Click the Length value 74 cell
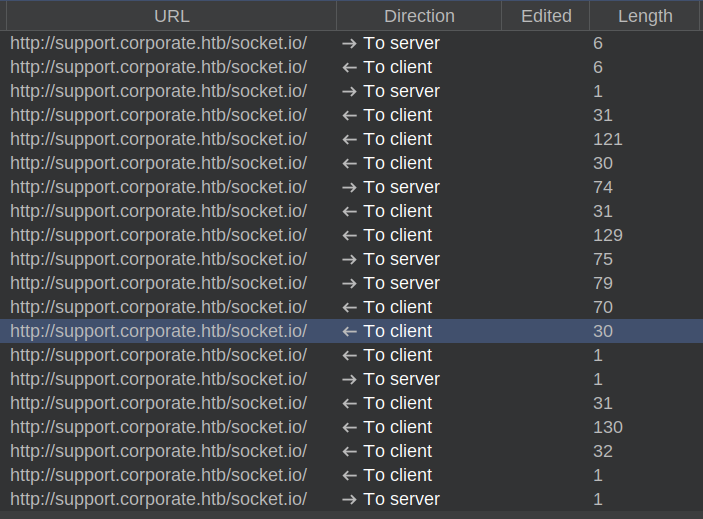Screen dimensions: 703x519 click(x=603, y=187)
